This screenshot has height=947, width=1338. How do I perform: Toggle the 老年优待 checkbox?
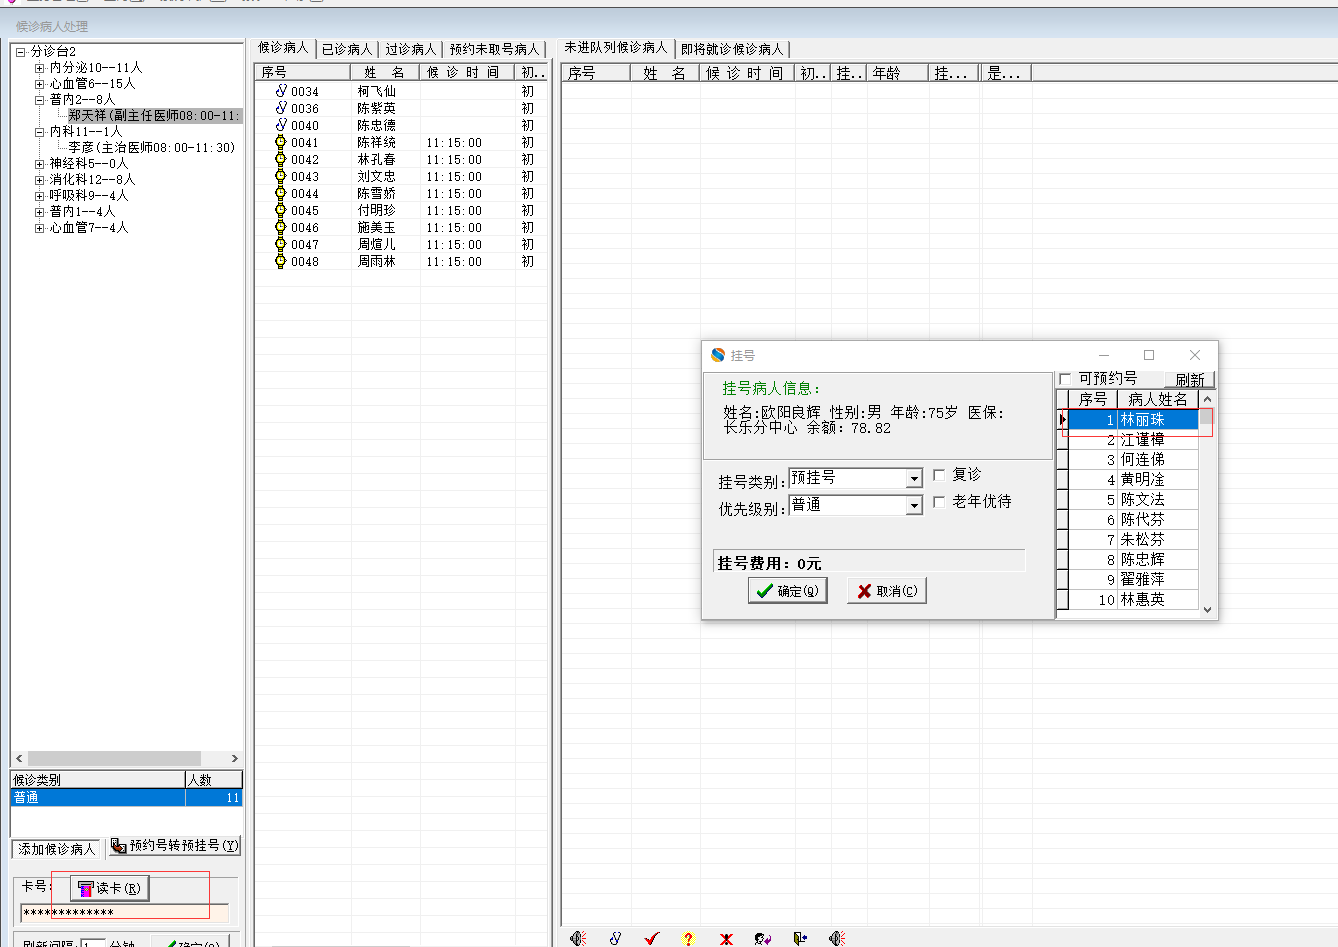pyautogui.click(x=939, y=502)
